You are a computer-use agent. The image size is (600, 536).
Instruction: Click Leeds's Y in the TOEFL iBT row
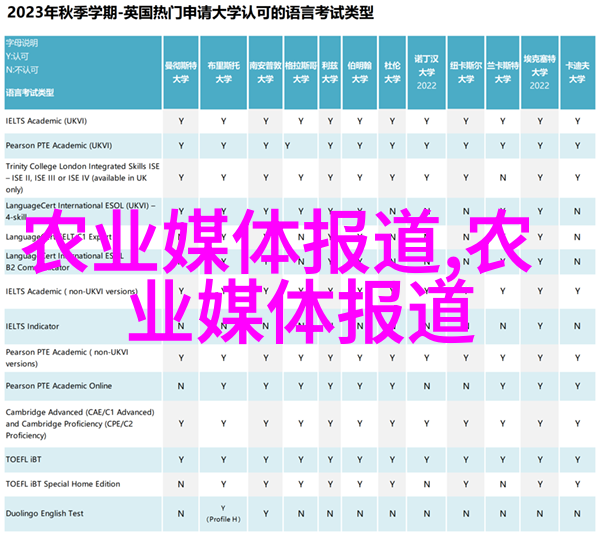coord(330,459)
